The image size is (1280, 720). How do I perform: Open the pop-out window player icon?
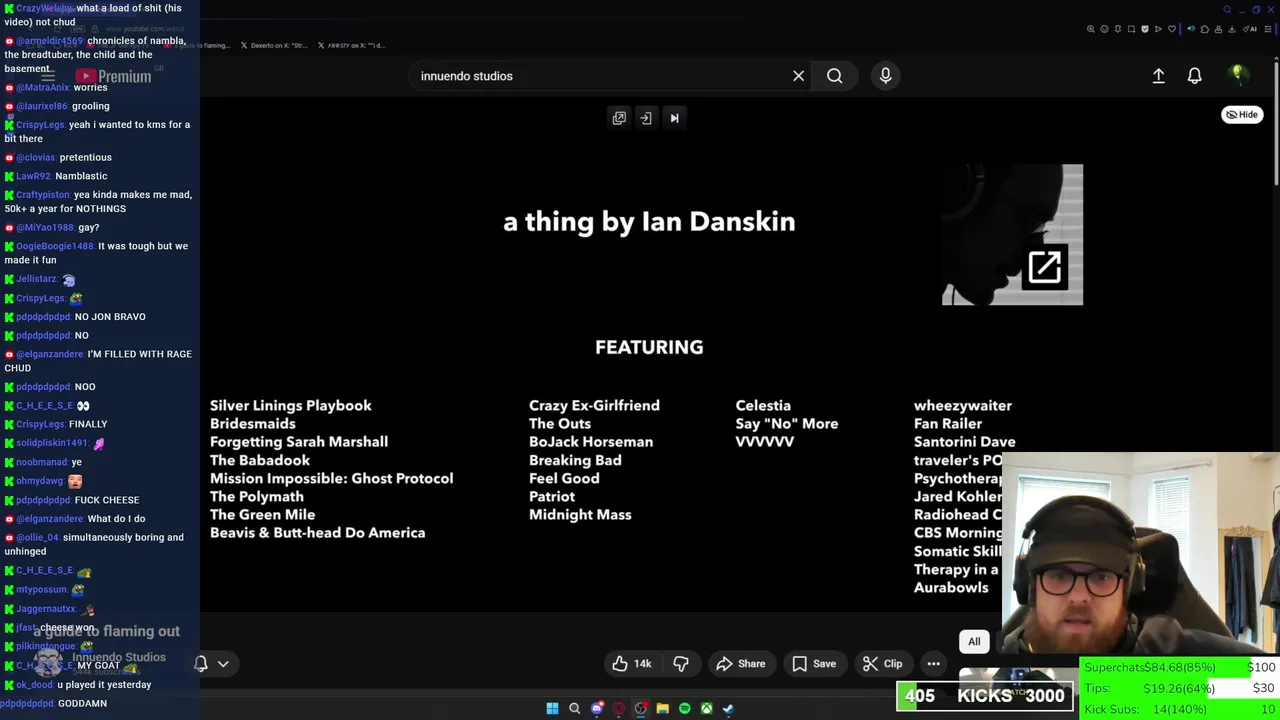click(x=619, y=118)
